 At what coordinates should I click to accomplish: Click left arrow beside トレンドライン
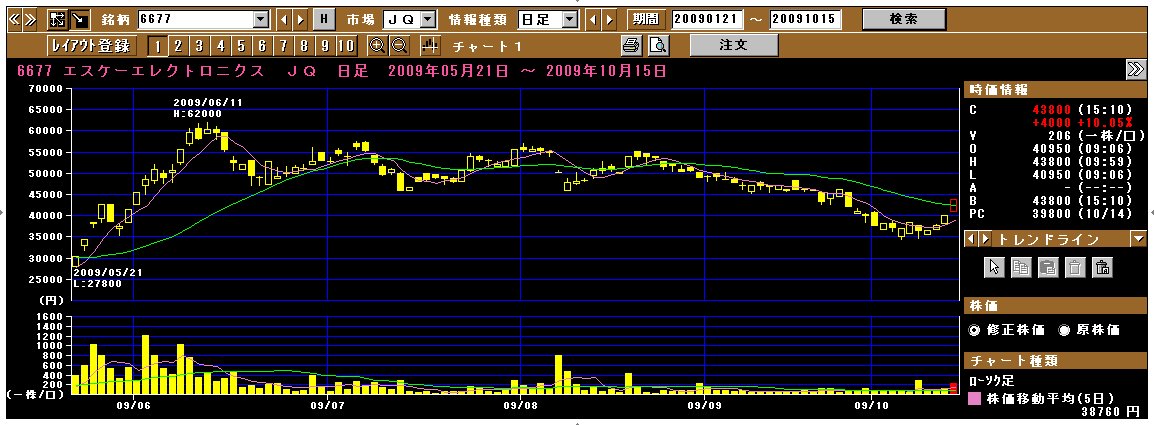click(970, 239)
